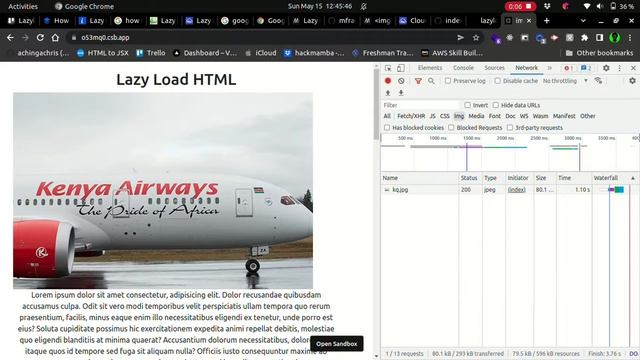Click the Open Sandbox button
640x360 pixels.
[337, 344]
